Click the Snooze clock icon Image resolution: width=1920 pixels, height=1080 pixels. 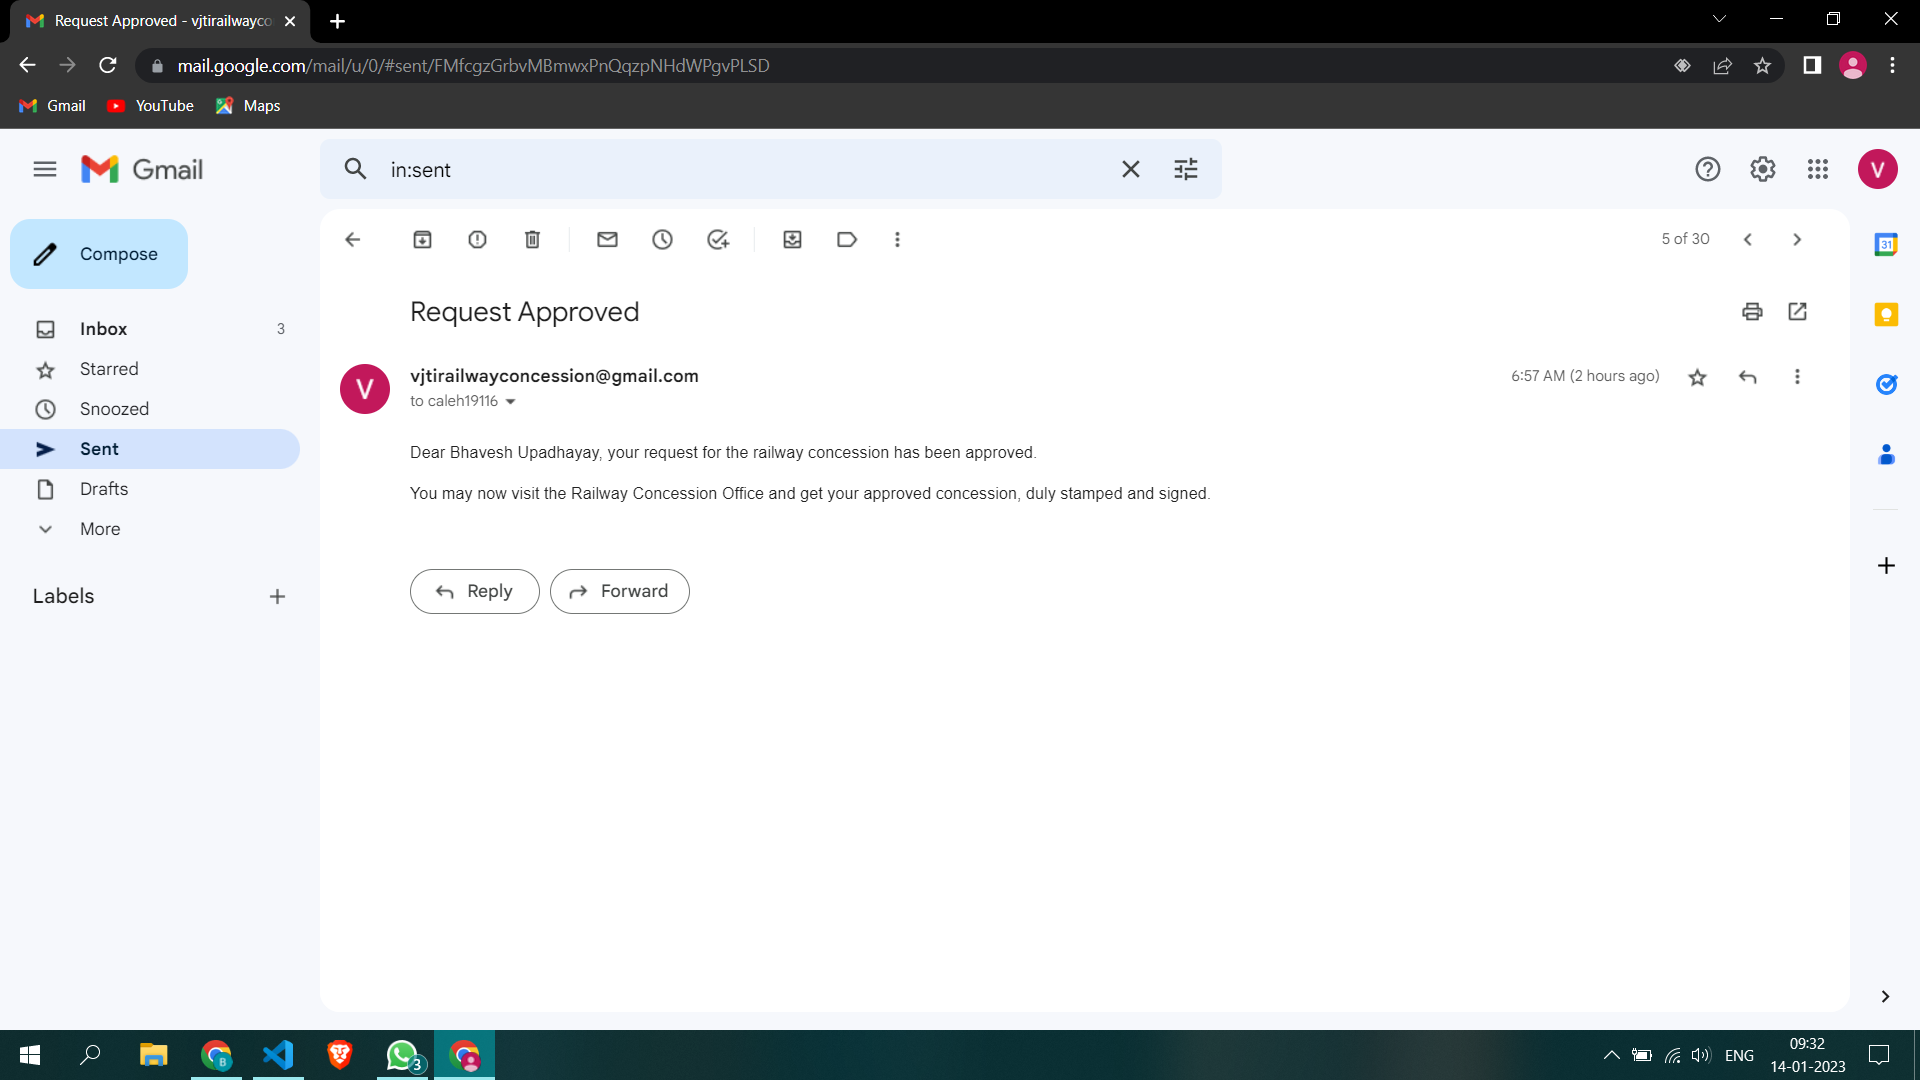click(662, 240)
